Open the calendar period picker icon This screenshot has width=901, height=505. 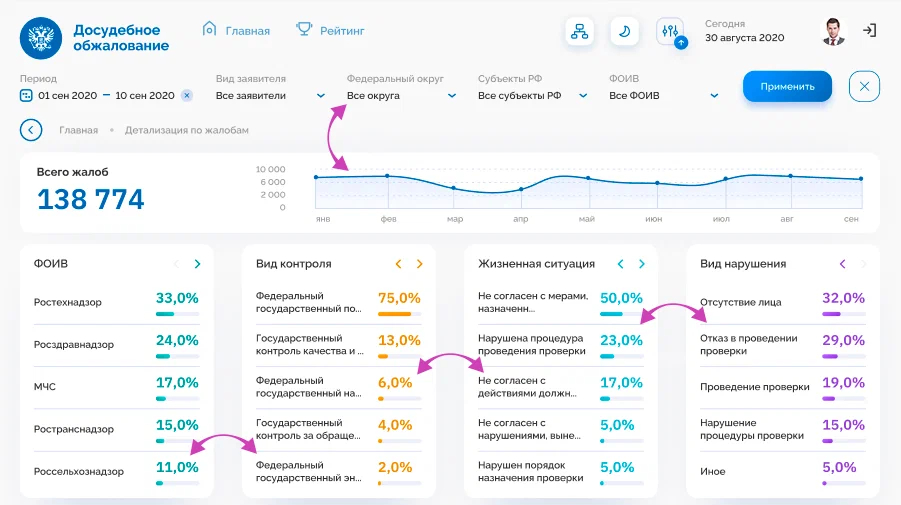coord(26,95)
